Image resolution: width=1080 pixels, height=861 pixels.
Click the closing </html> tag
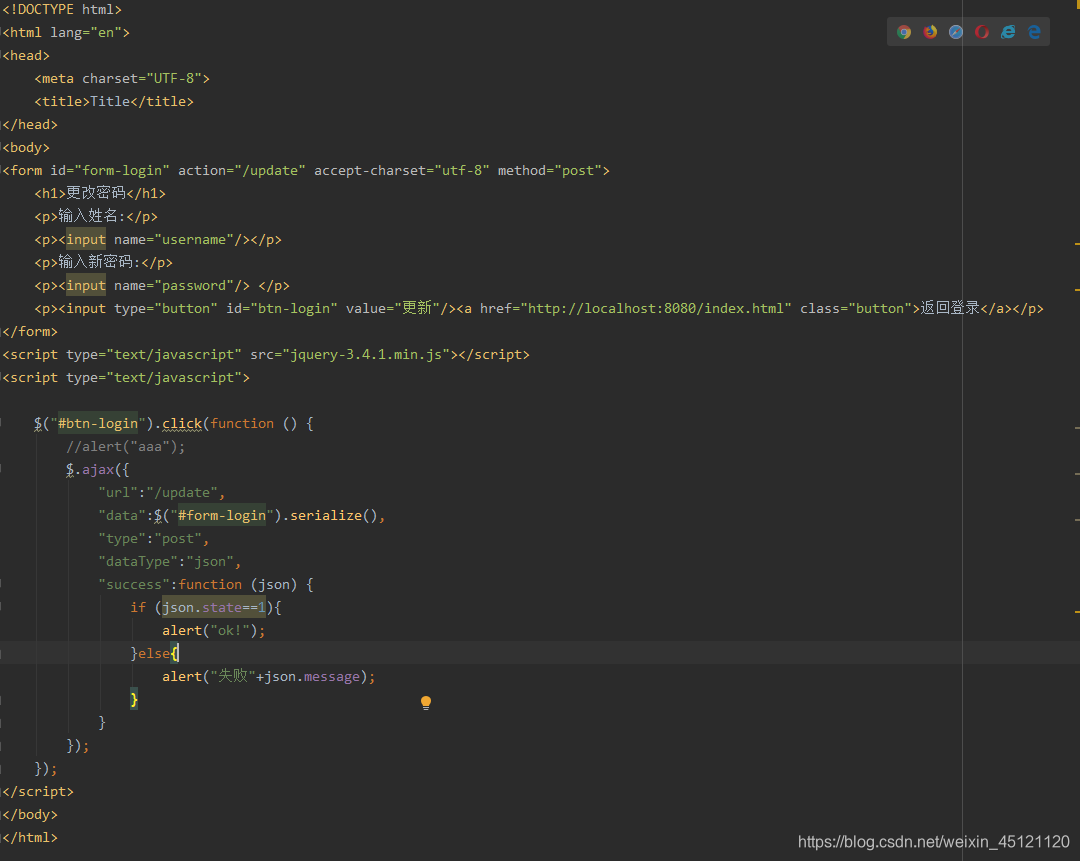[30, 838]
